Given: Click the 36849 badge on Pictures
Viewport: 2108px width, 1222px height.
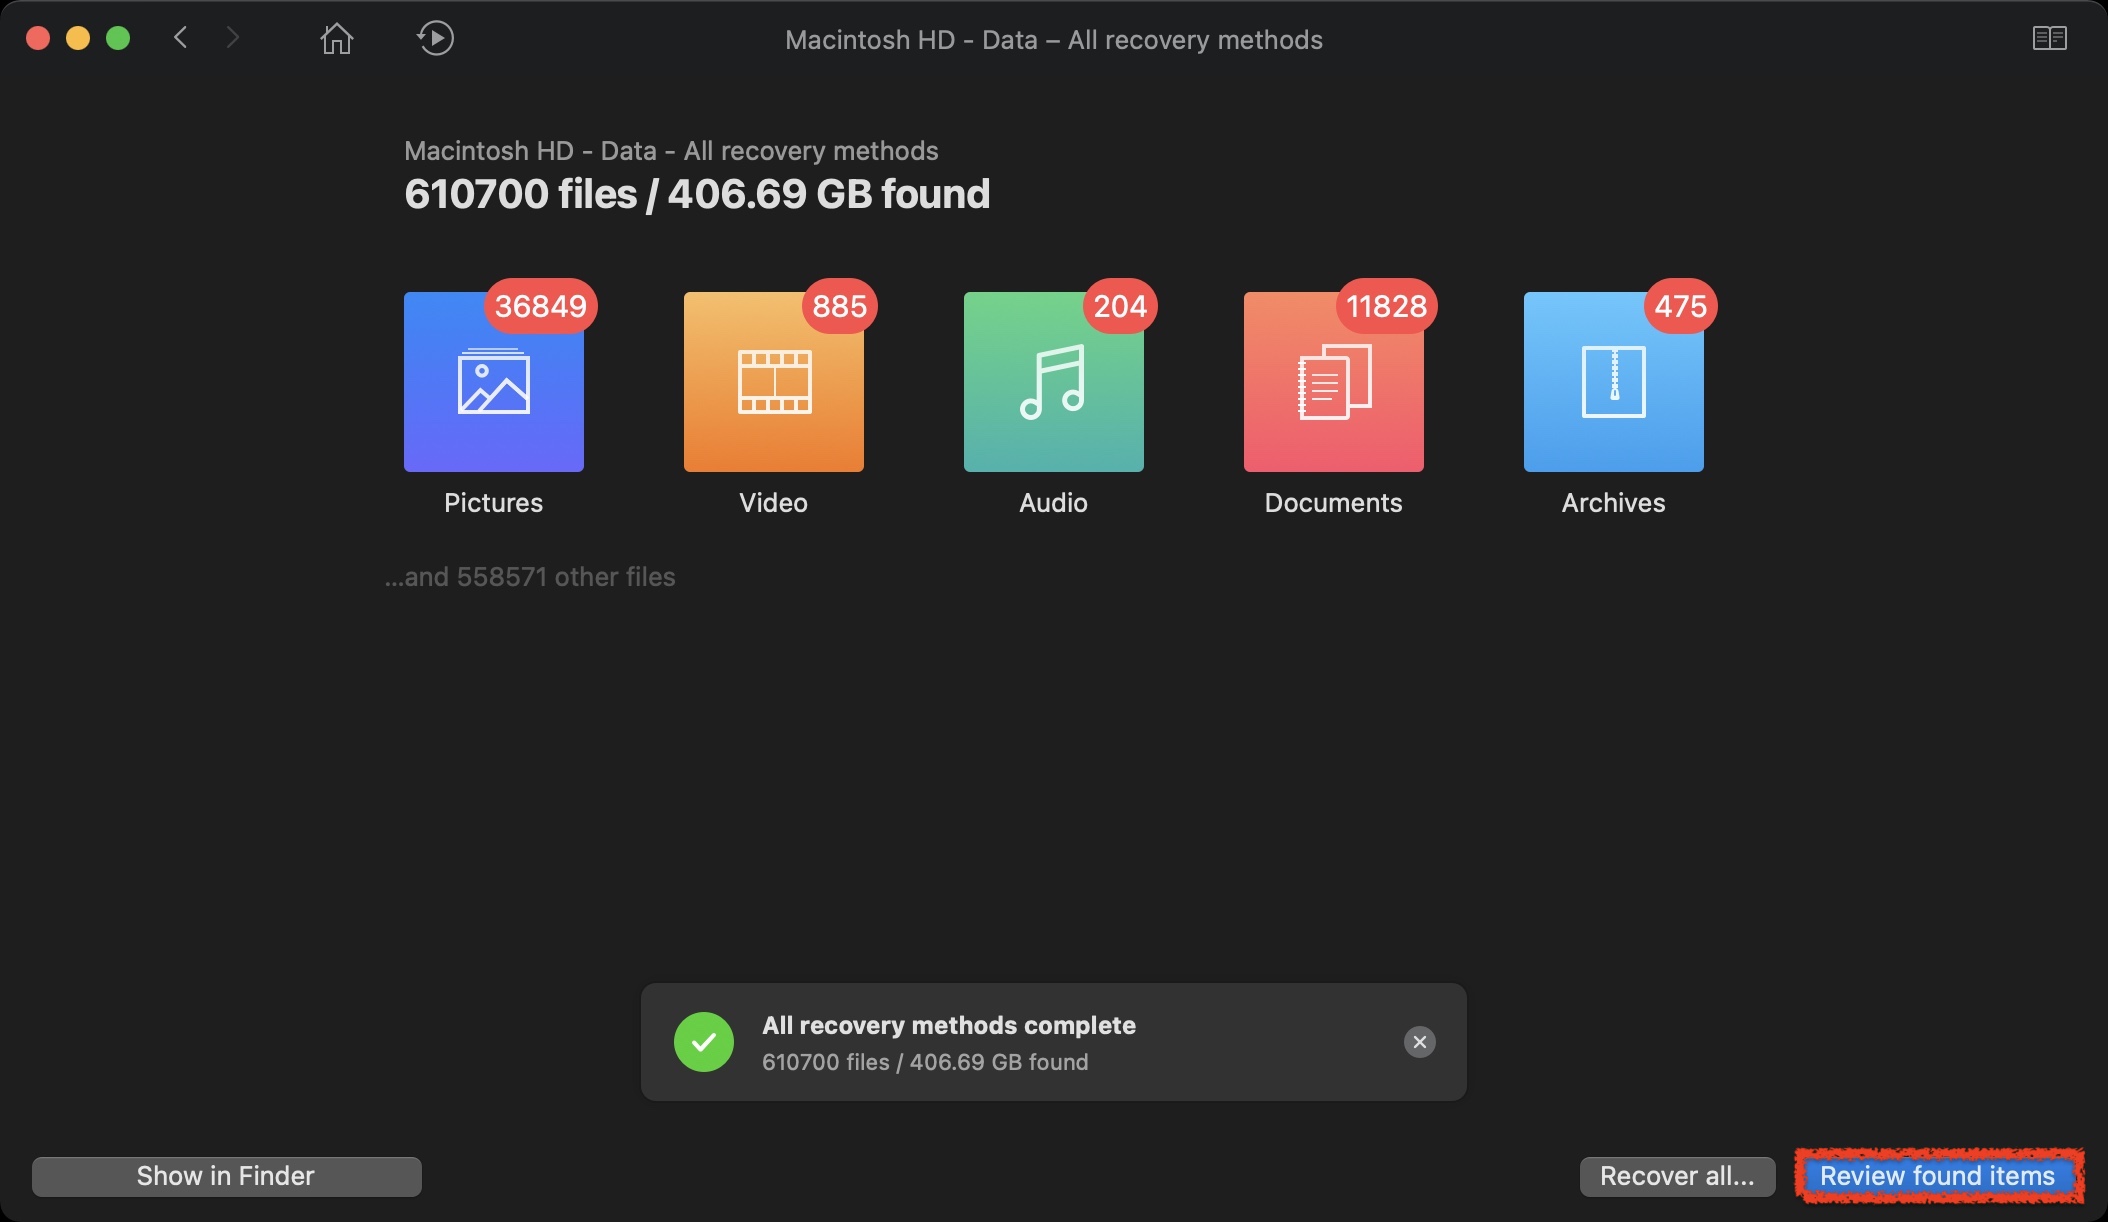Looking at the screenshot, I should (x=541, y=306).
